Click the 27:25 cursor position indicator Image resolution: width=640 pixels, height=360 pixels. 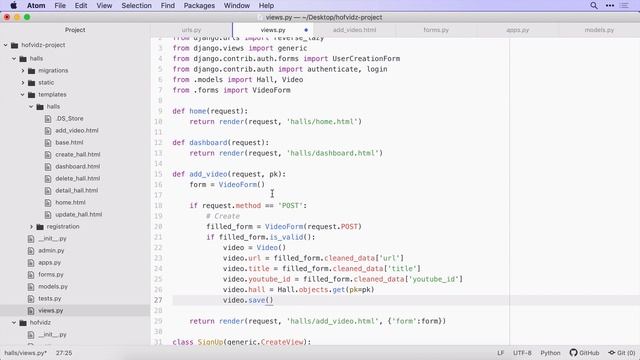coord(64,353)
